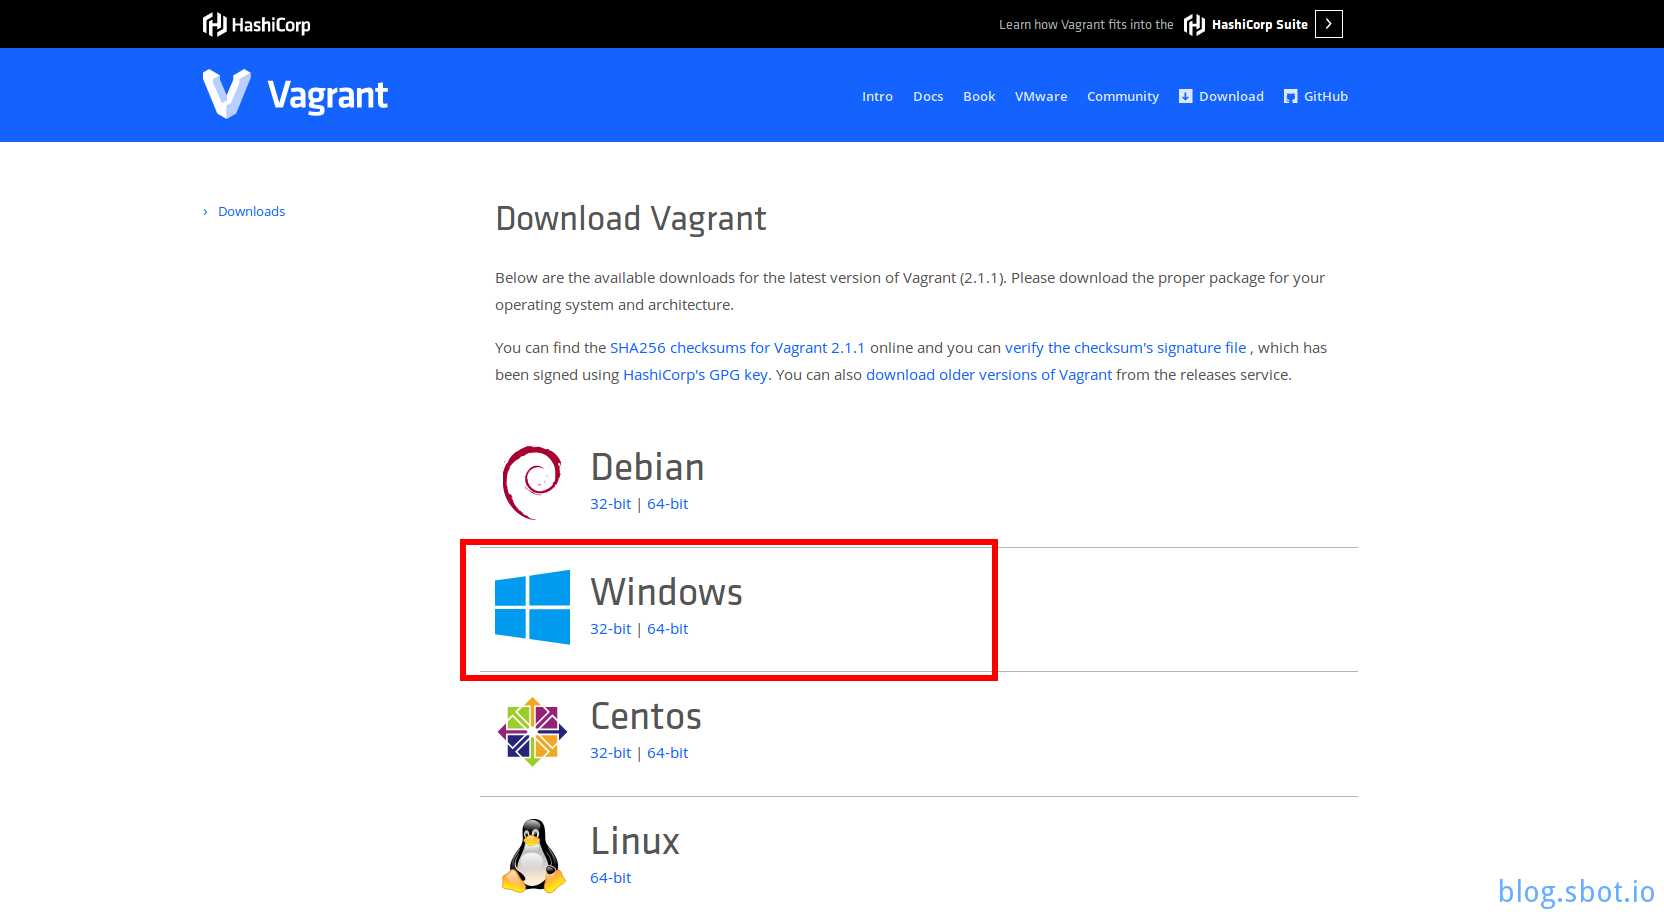Image resolution: width=1664 pixels, height=919 pixels.
Task: Open the Docs menu item
Action: [x=928, y=96]
